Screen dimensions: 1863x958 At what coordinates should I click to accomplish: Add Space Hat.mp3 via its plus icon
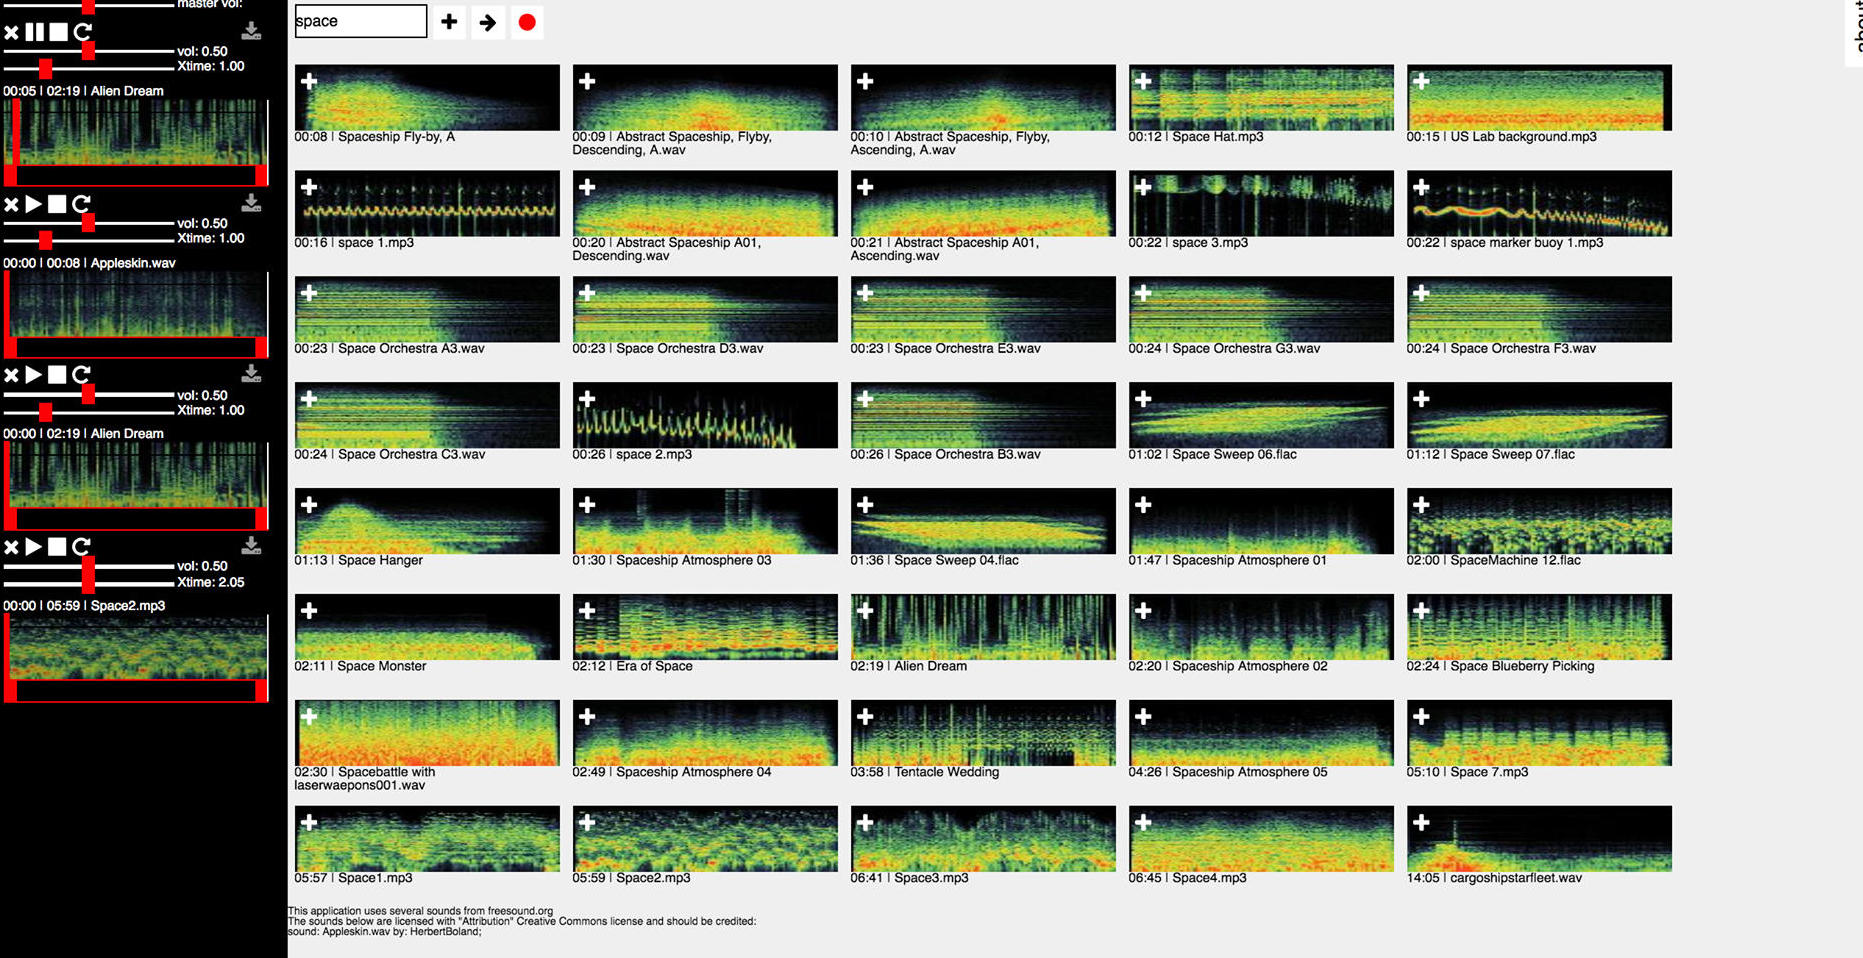tap(1144, 81)
